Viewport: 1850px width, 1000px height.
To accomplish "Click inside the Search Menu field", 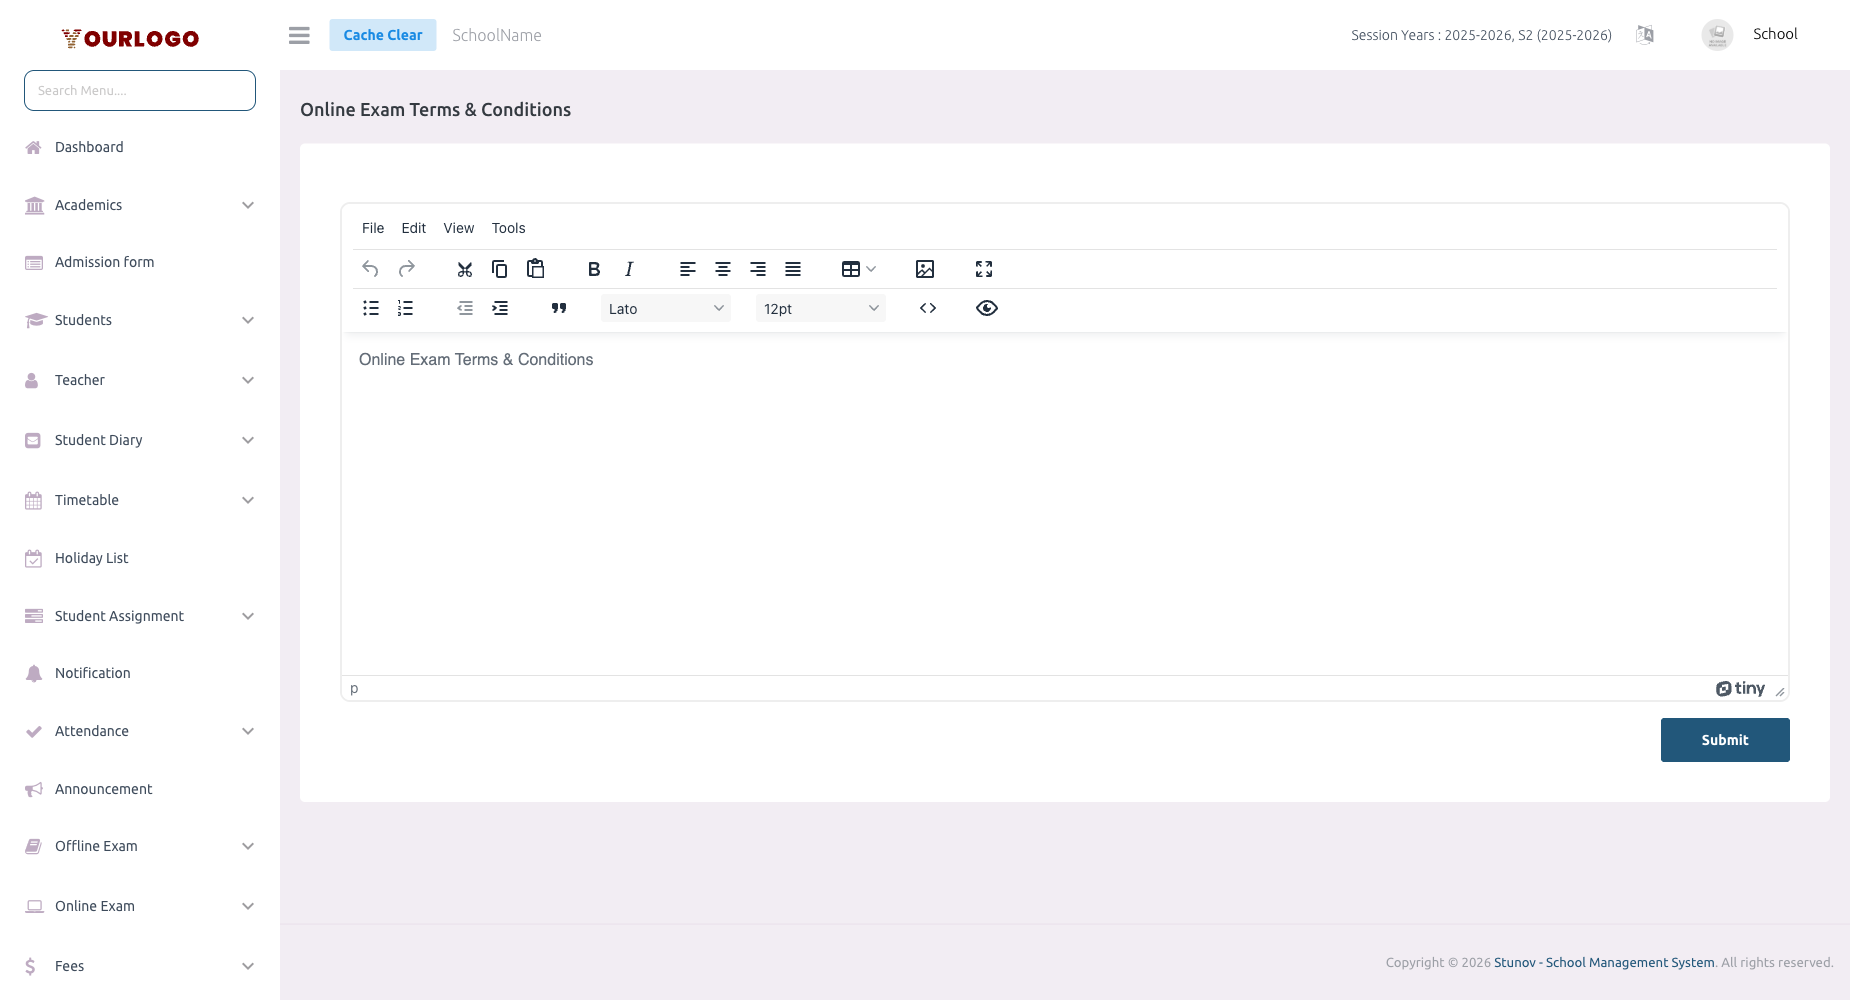I will click(x=139, y=90).
